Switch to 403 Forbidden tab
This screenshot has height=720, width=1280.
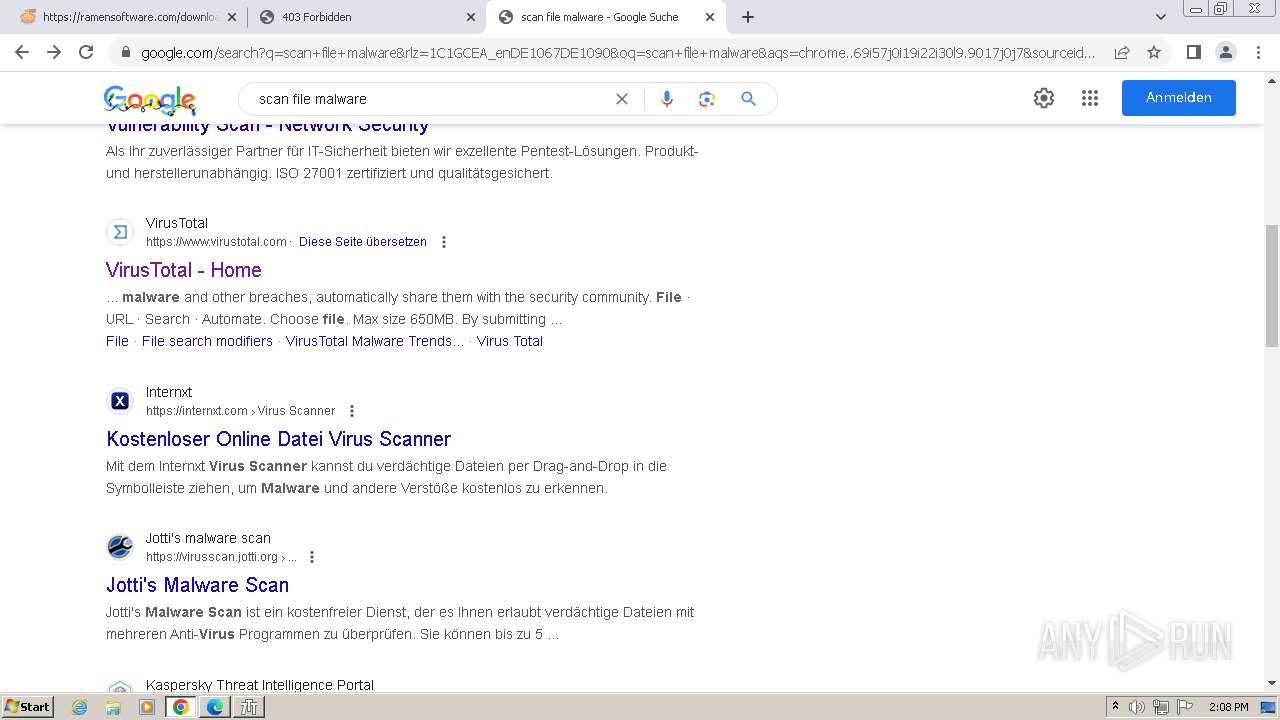pyautogui.click(x=367, y=17)
